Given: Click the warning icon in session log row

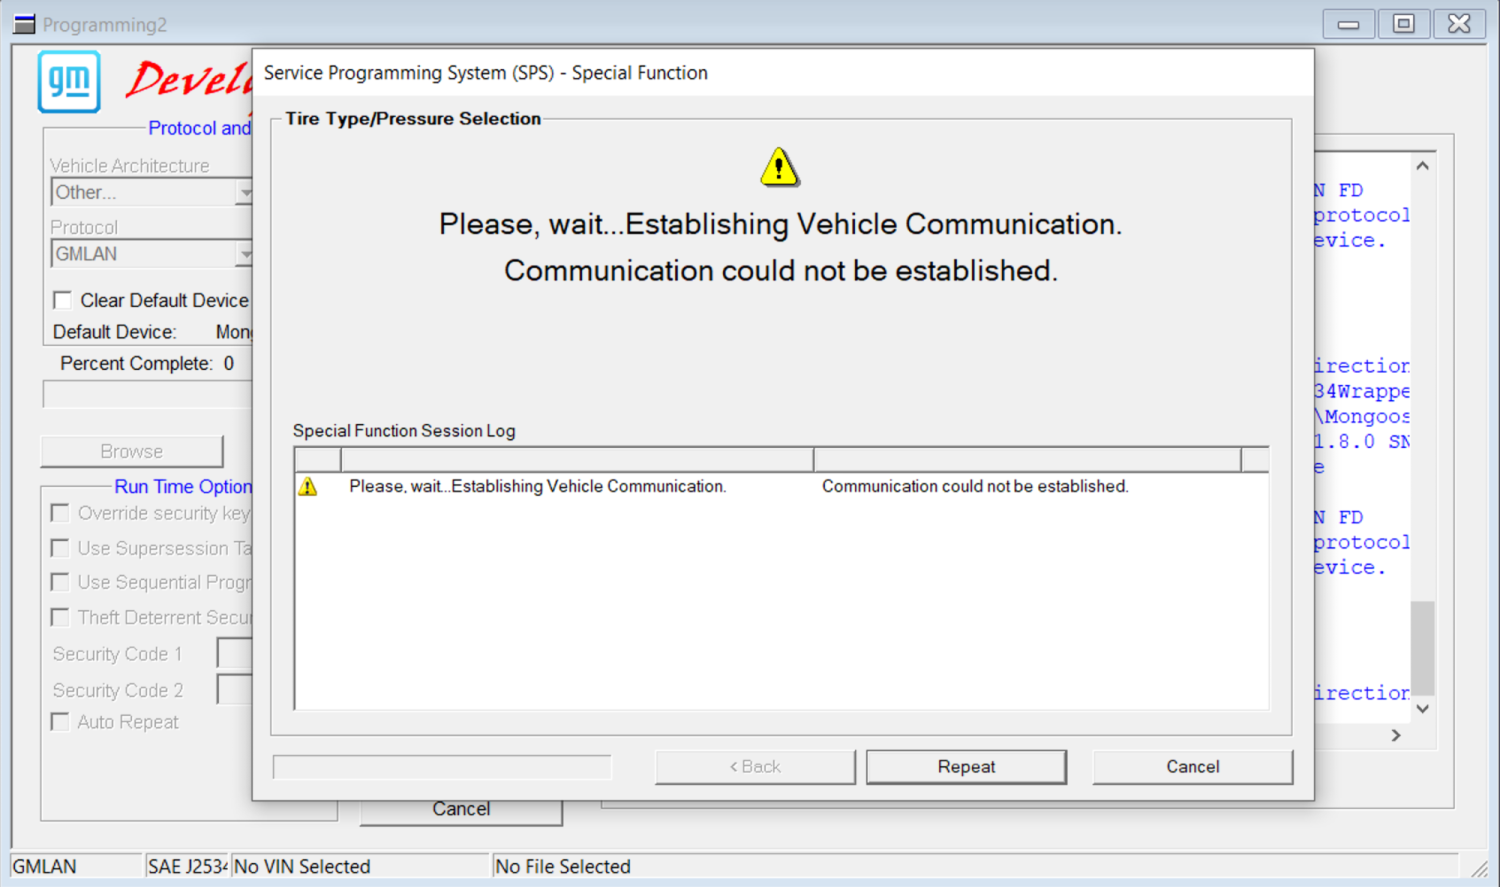Looking at the screenshot, I should click(308, 486).
